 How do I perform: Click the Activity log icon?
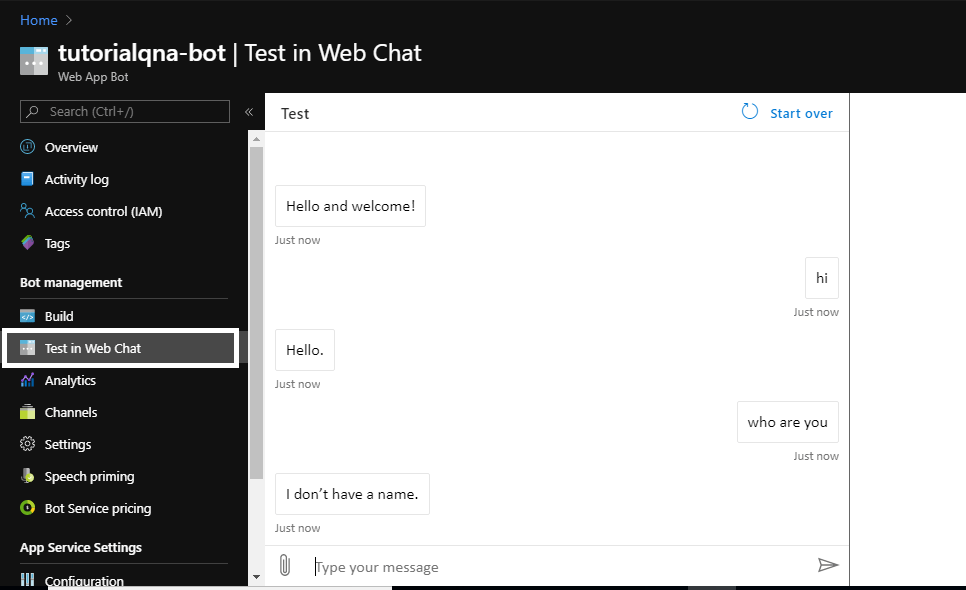(27, 179)
